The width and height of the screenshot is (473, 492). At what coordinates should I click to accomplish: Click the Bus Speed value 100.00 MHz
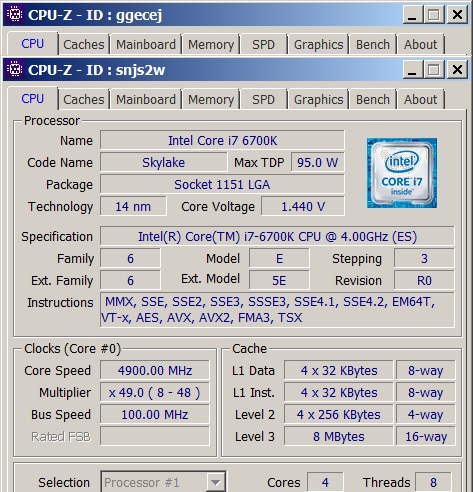pyautogui.click(x=155, y=414)
